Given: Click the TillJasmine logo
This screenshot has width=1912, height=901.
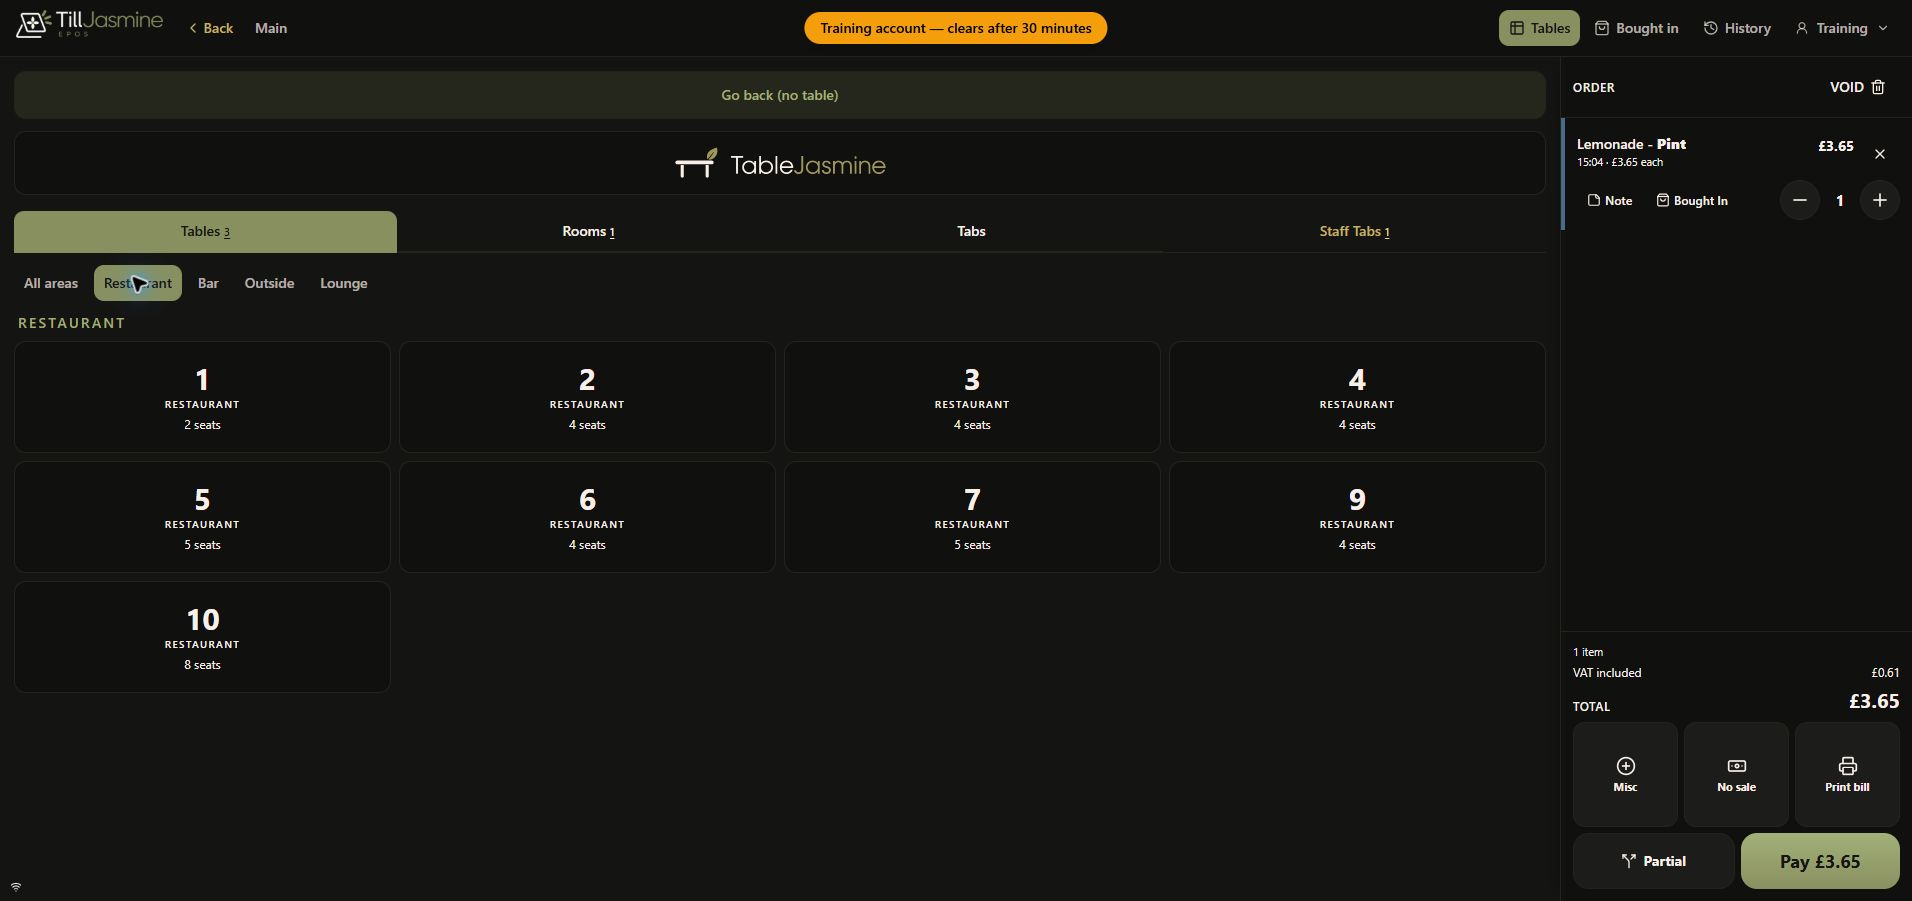Looking at the screenshot, I should (x=89, y=24).
